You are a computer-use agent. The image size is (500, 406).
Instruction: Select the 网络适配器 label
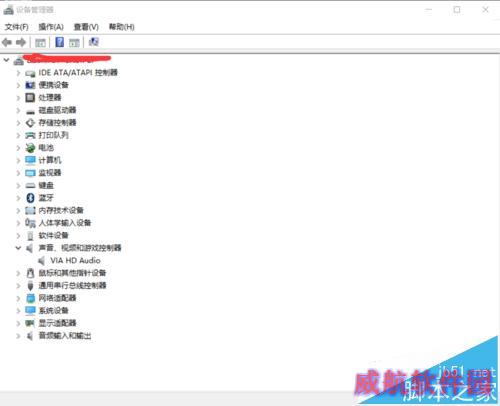pyautogui.click(x=57, y=298)
